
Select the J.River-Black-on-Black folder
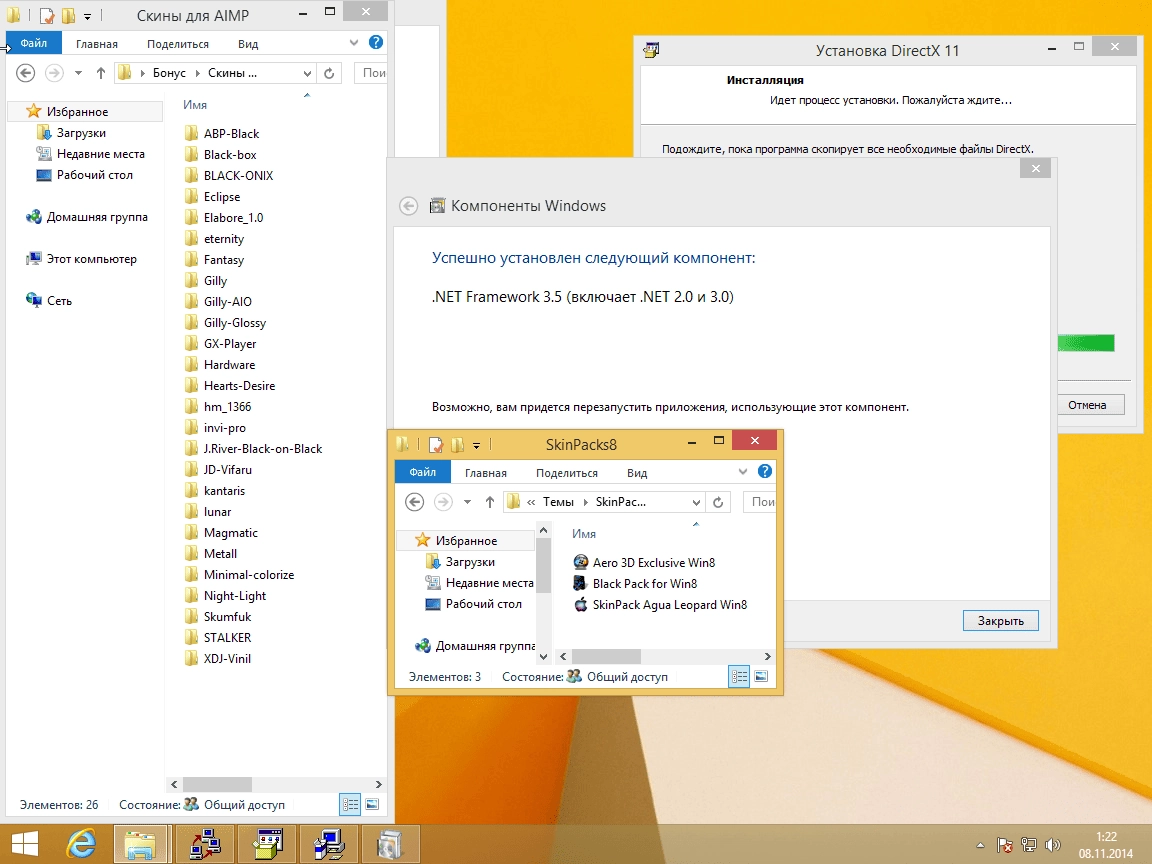262,449
